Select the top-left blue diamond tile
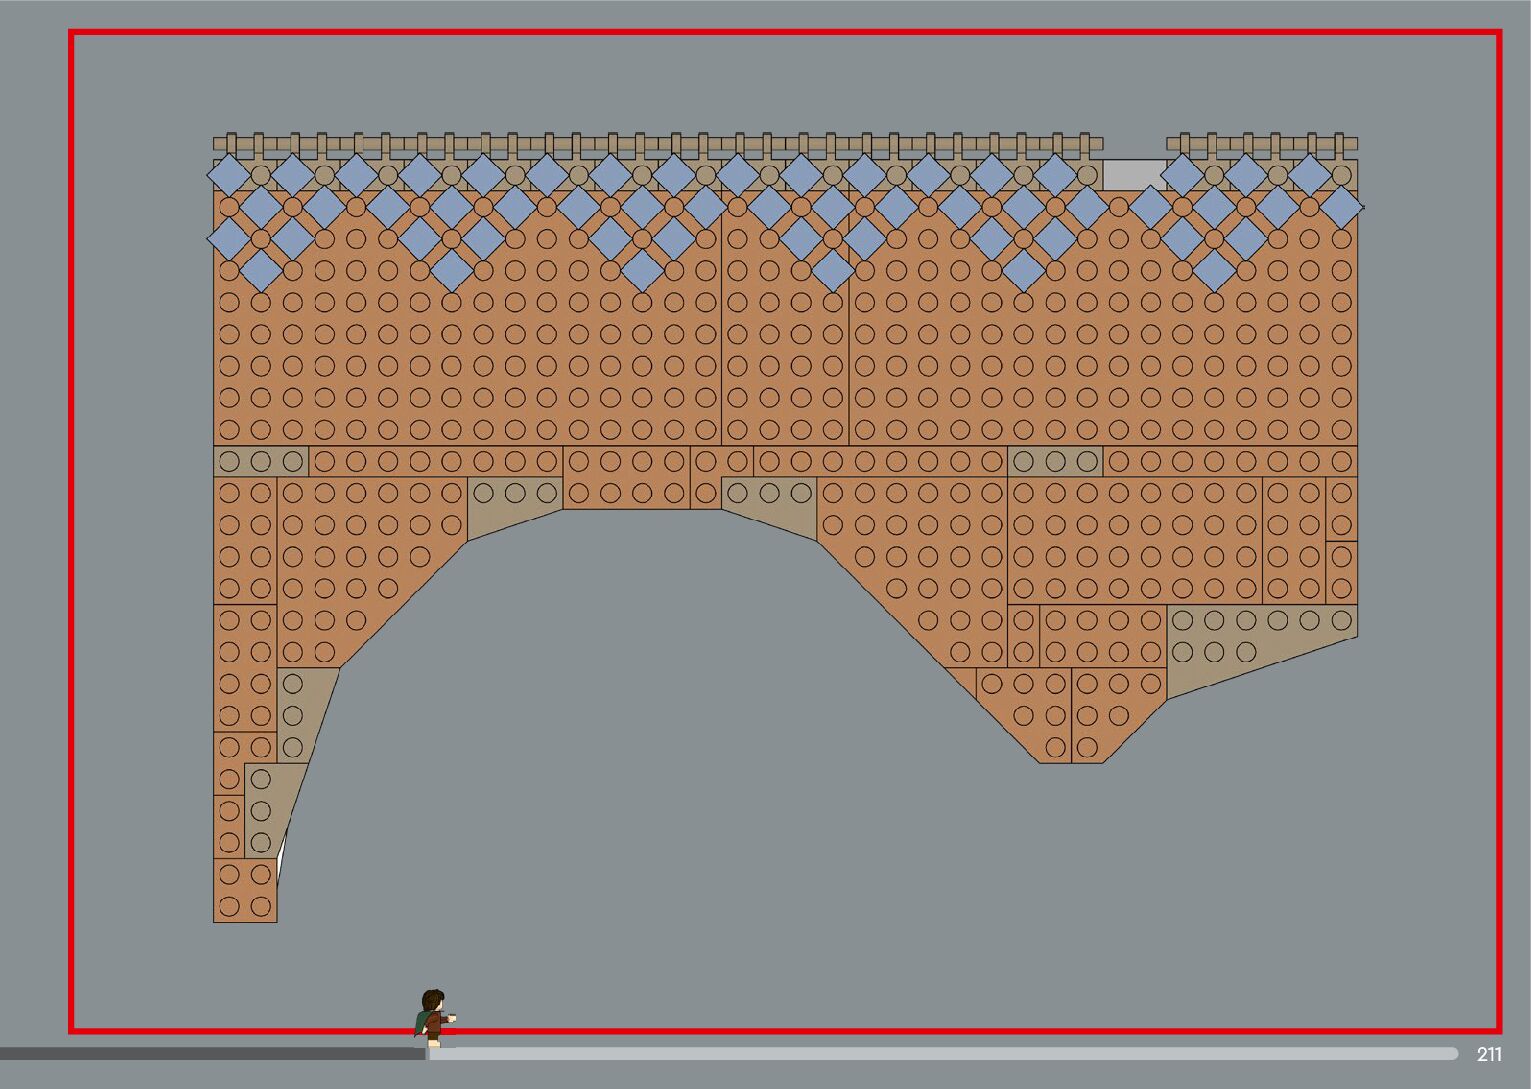 229,174
